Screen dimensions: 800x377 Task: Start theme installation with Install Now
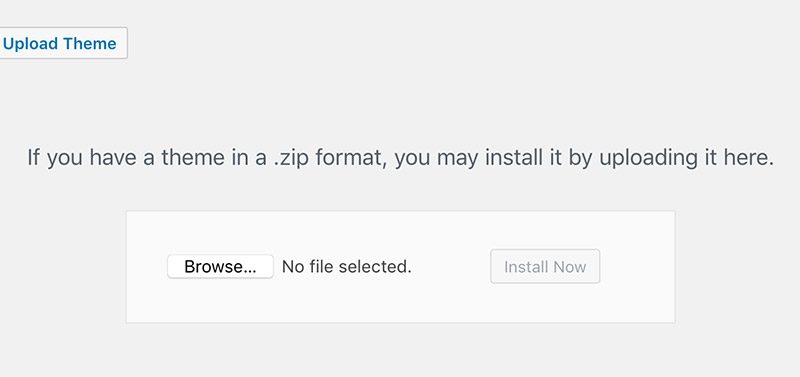pyautogui.click(x=545, y=266)
